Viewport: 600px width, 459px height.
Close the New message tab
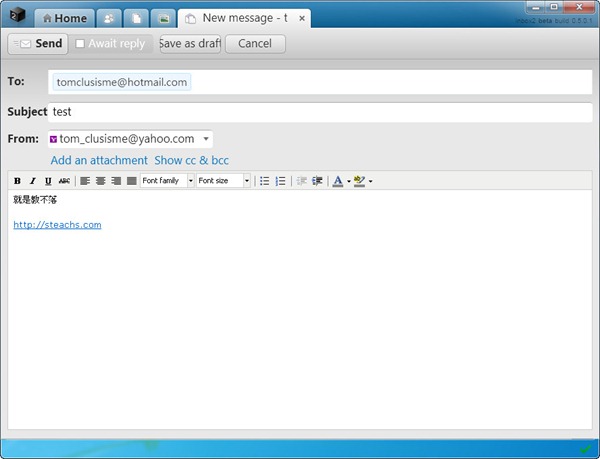[x=302, y=18]
